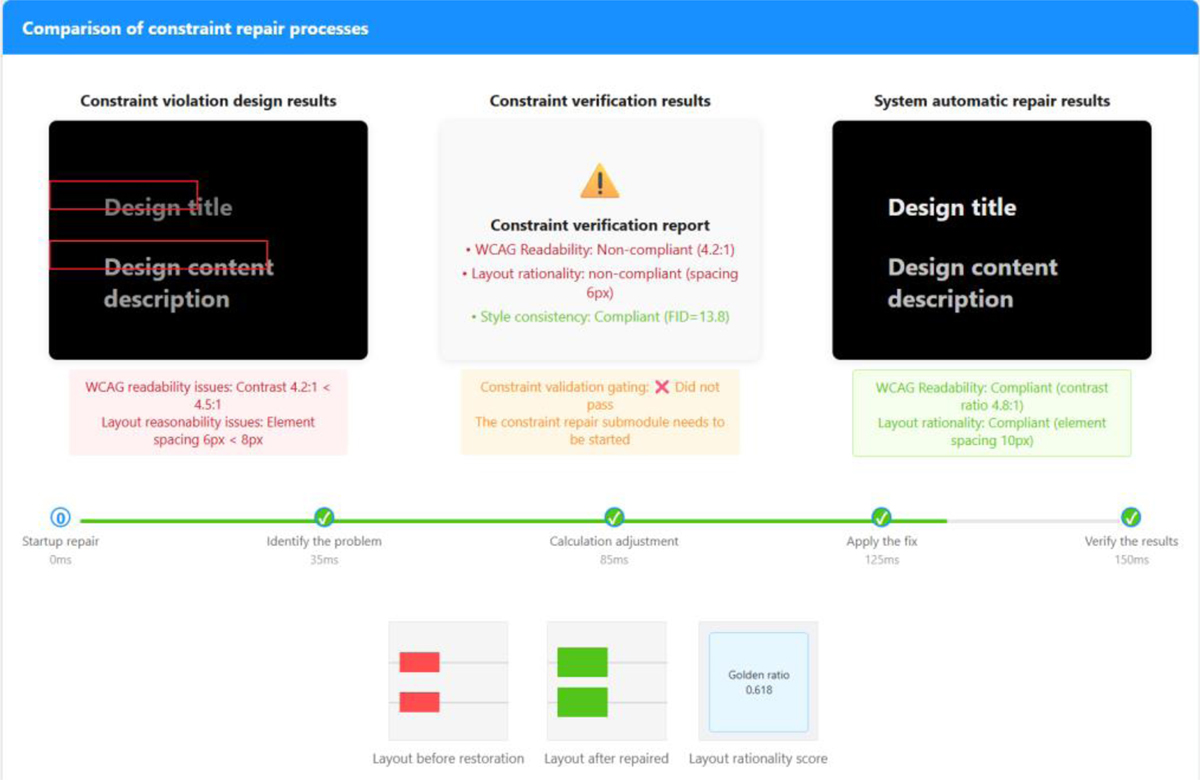Click the WCAG Readability non-compliant line
This screenshot has height=780, width=1200.
tap(600, 249)
